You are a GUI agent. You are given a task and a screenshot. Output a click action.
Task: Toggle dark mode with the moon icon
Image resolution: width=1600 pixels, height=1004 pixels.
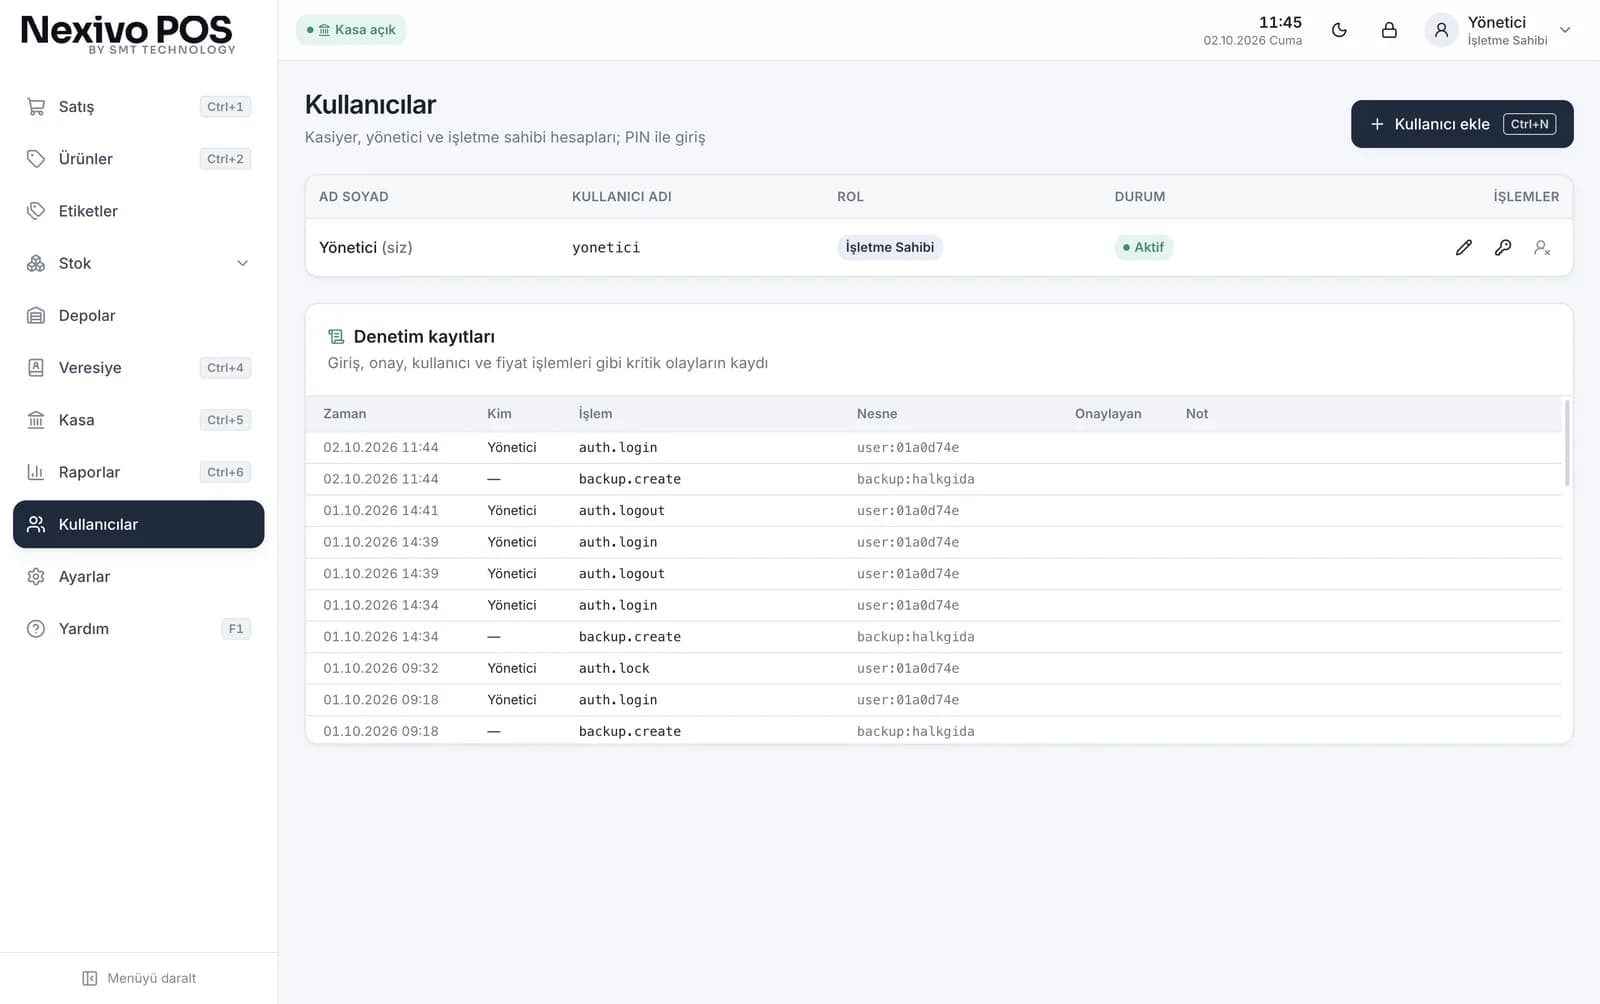(x=1339, y=30)
